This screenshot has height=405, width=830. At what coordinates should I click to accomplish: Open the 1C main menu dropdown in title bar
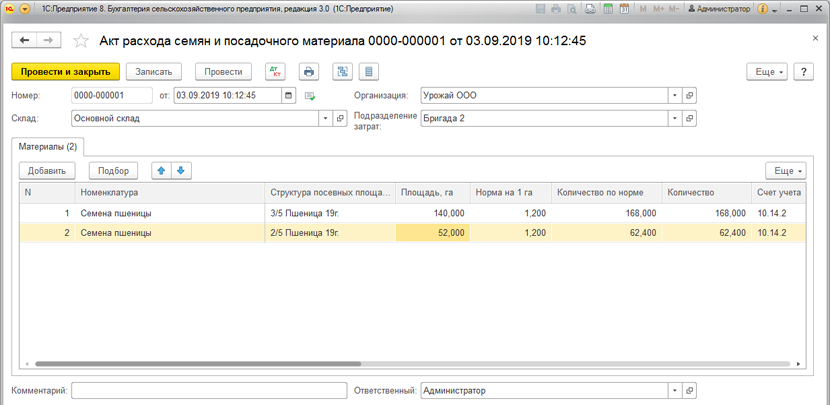25,9
